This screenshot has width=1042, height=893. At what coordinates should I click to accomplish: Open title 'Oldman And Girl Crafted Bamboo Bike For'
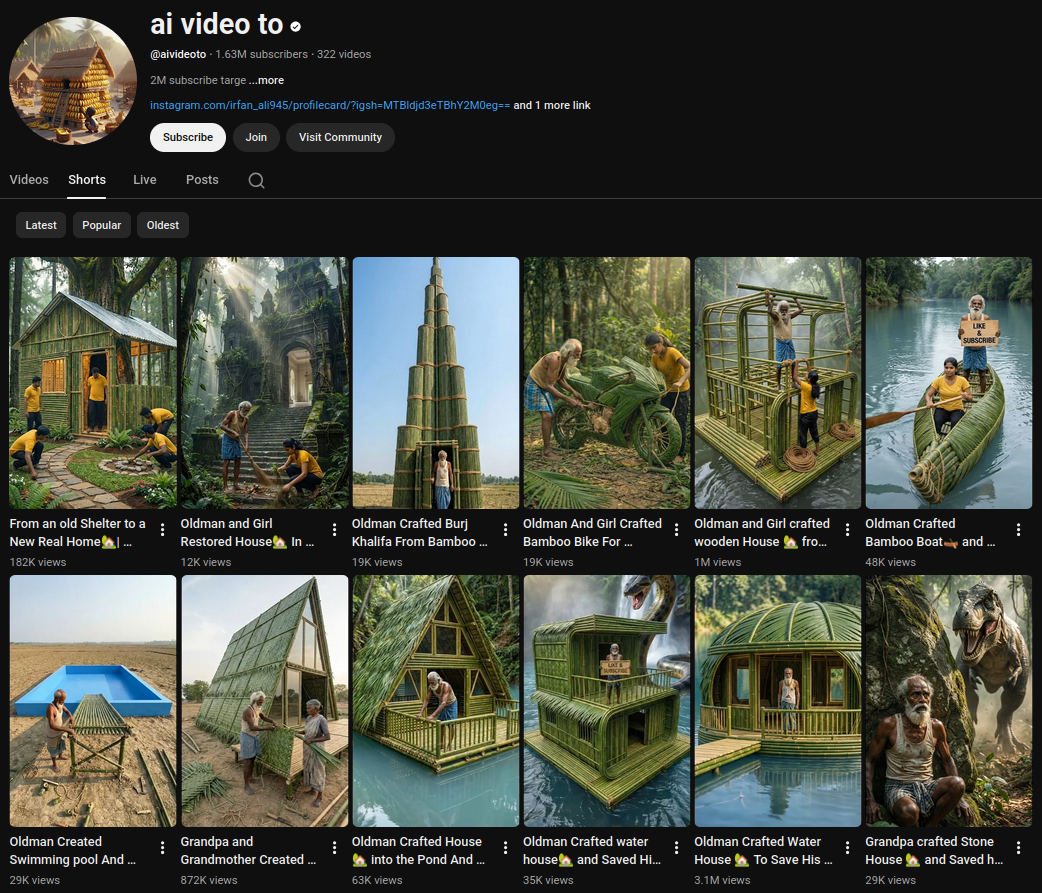(592, 532)
